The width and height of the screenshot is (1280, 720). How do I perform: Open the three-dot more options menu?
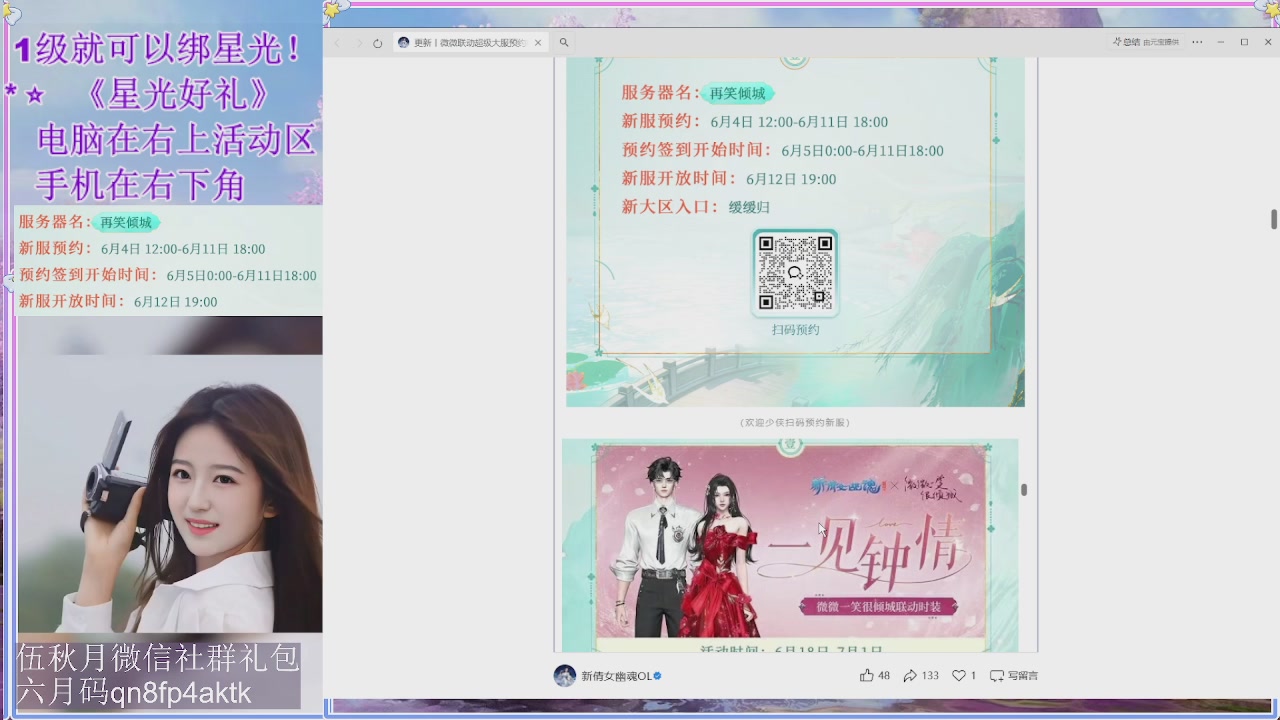click(1197, 42)
